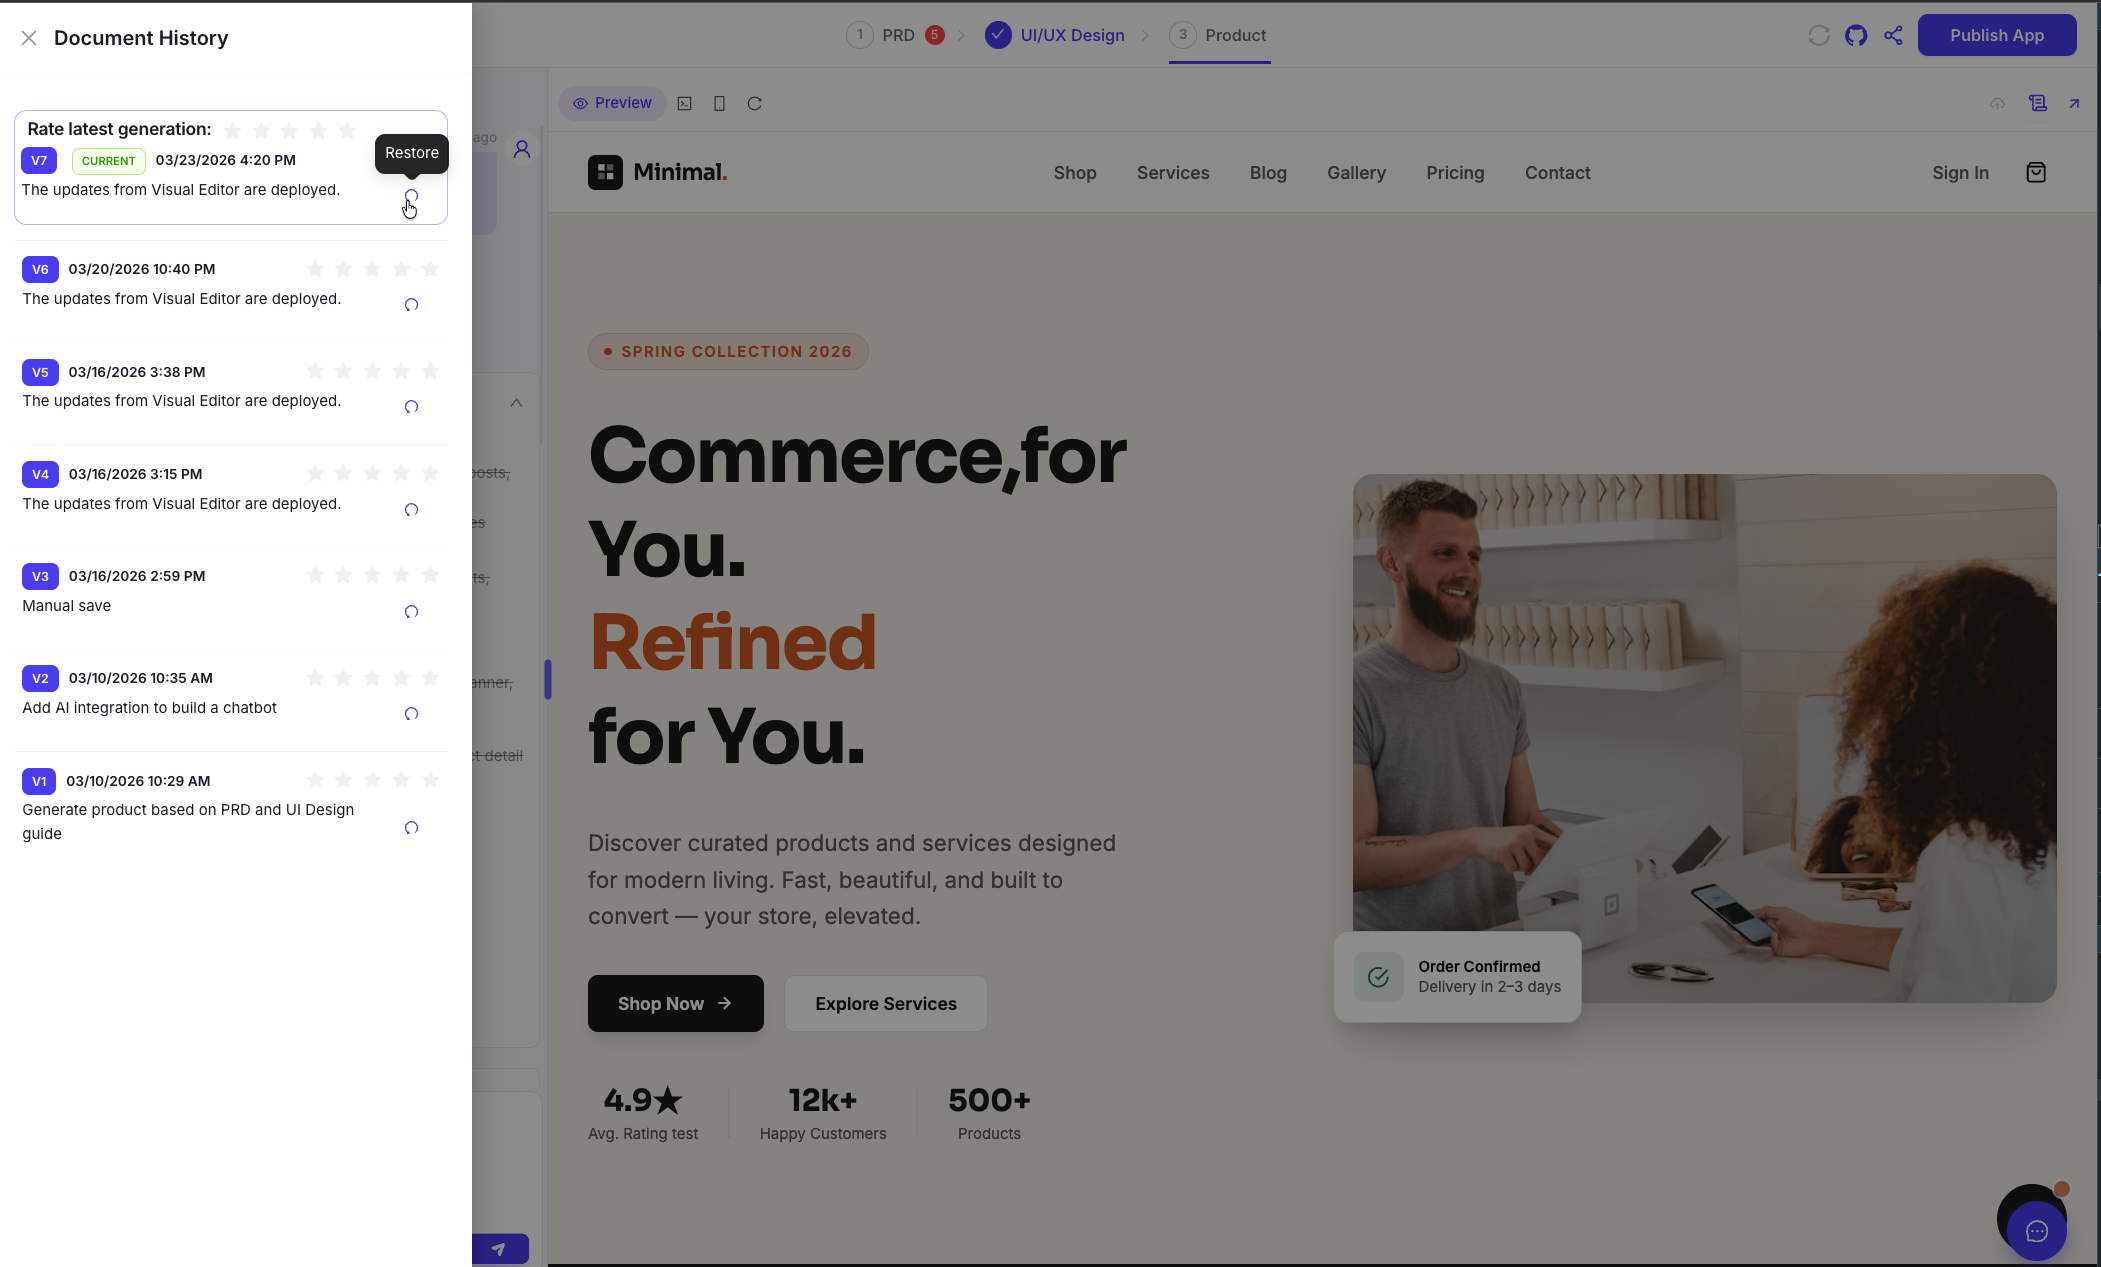The height and width of the screenshot is (1267, 2101).
Task: Click the Publish App button
Action: pyautogui.click(x=1997, y=35)
